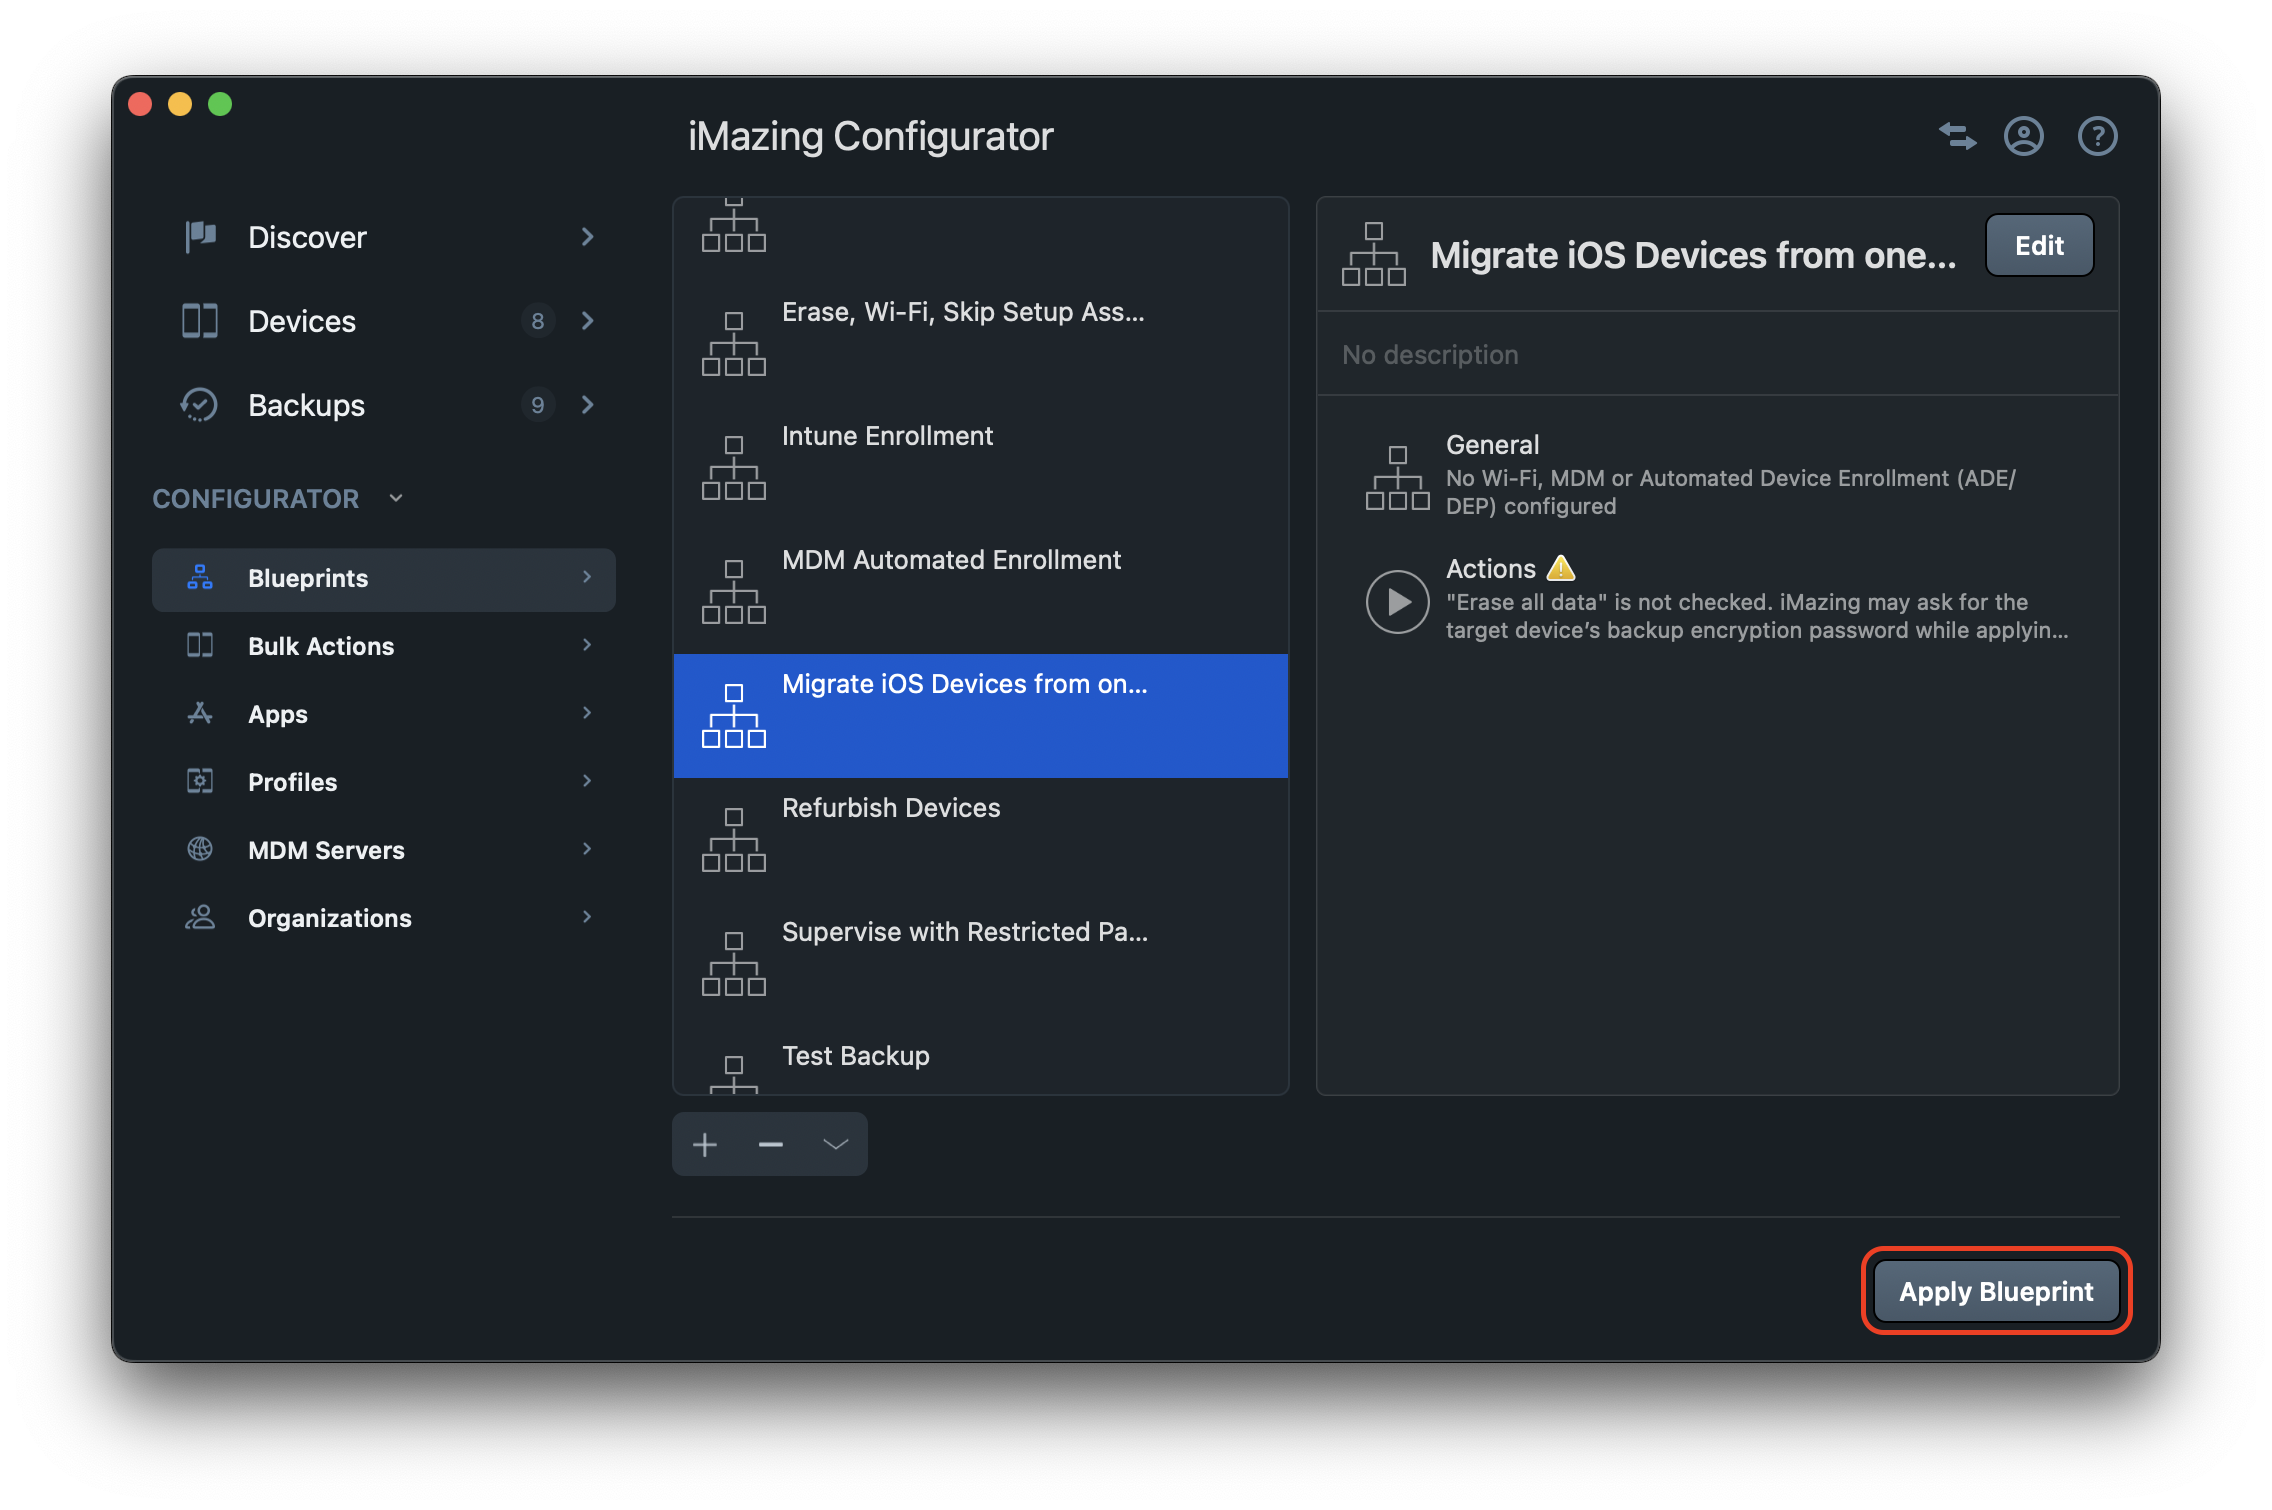Click the Blueprints icon in the Configurator section
The height and width of the screenshot is (1510, 2272).
(199, 578)
